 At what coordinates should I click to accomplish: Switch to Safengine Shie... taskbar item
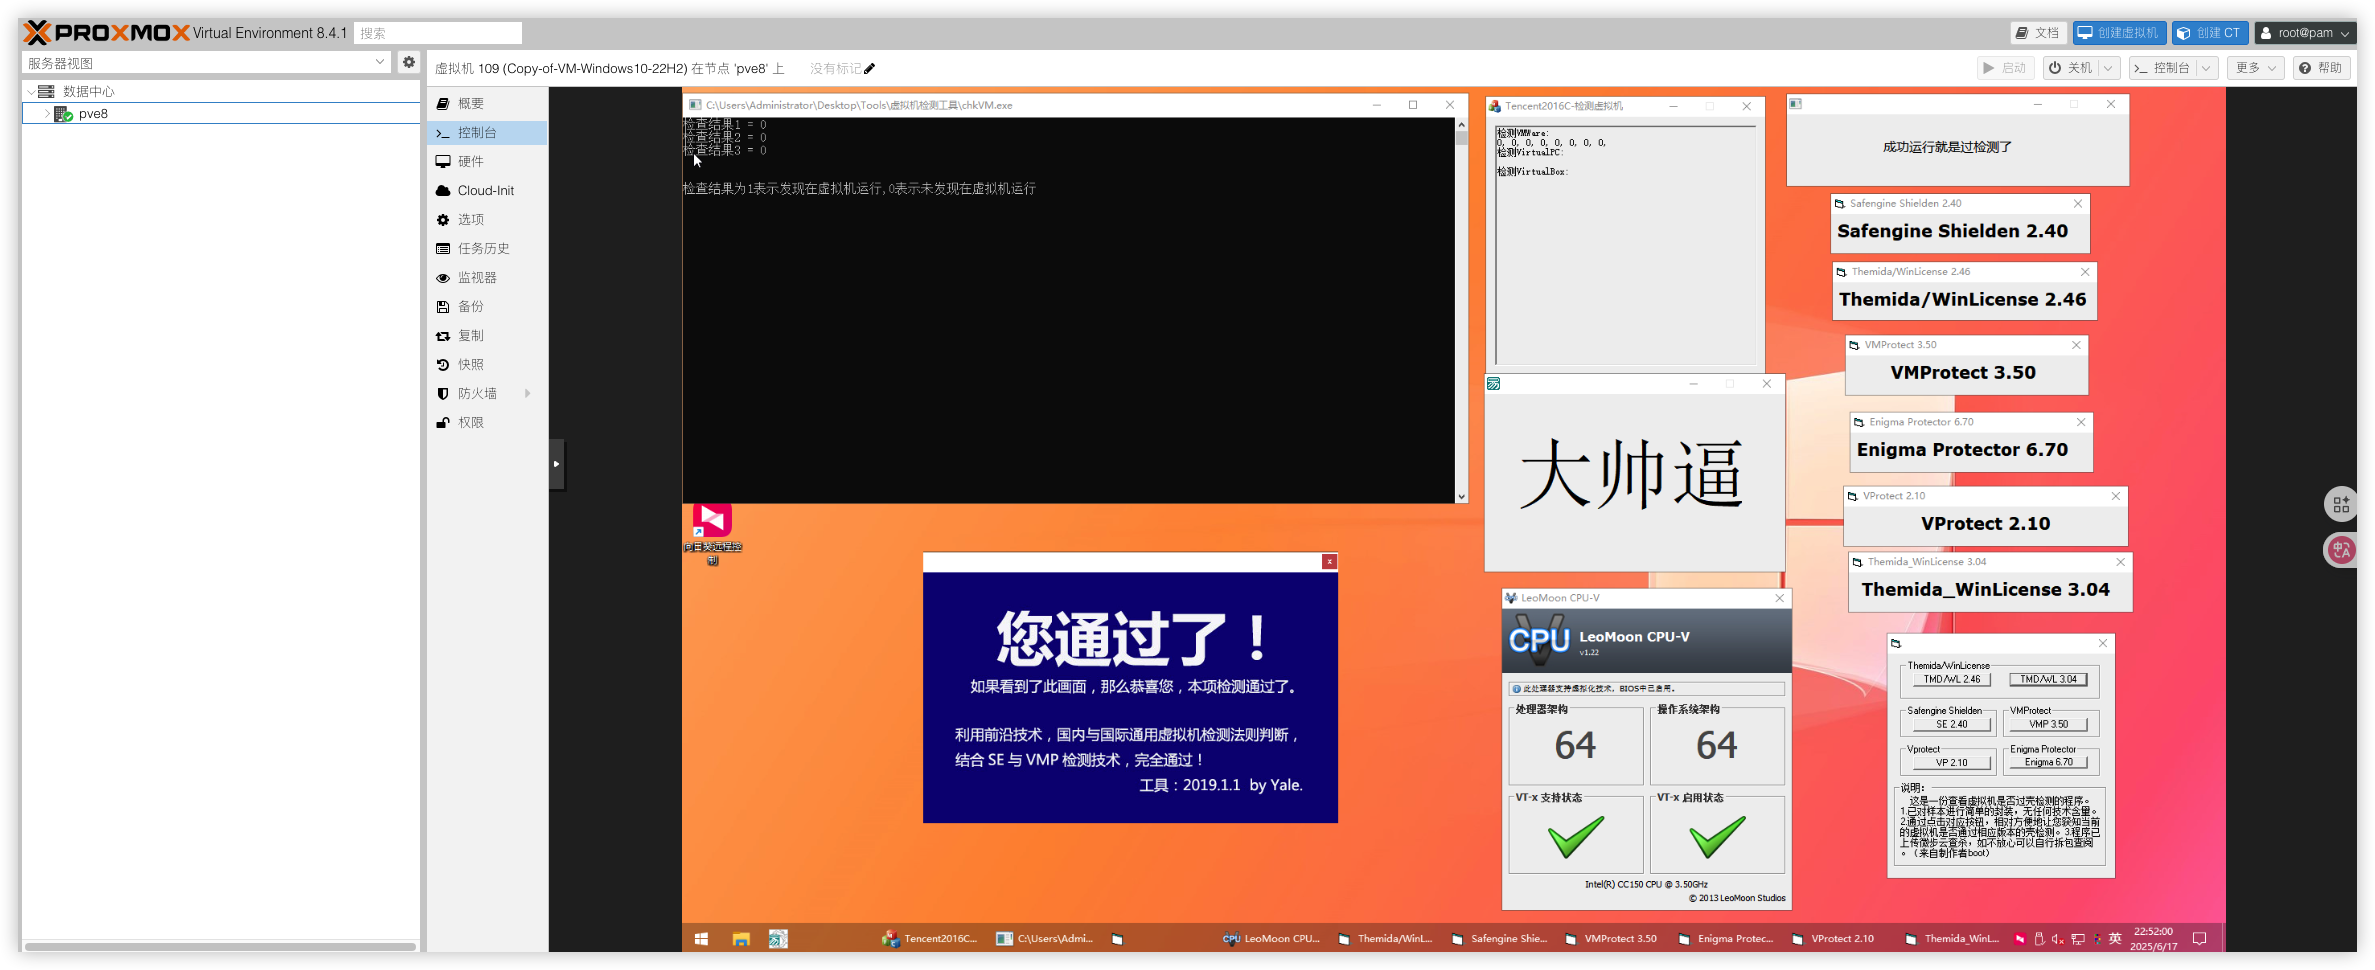coord(1499,939)
